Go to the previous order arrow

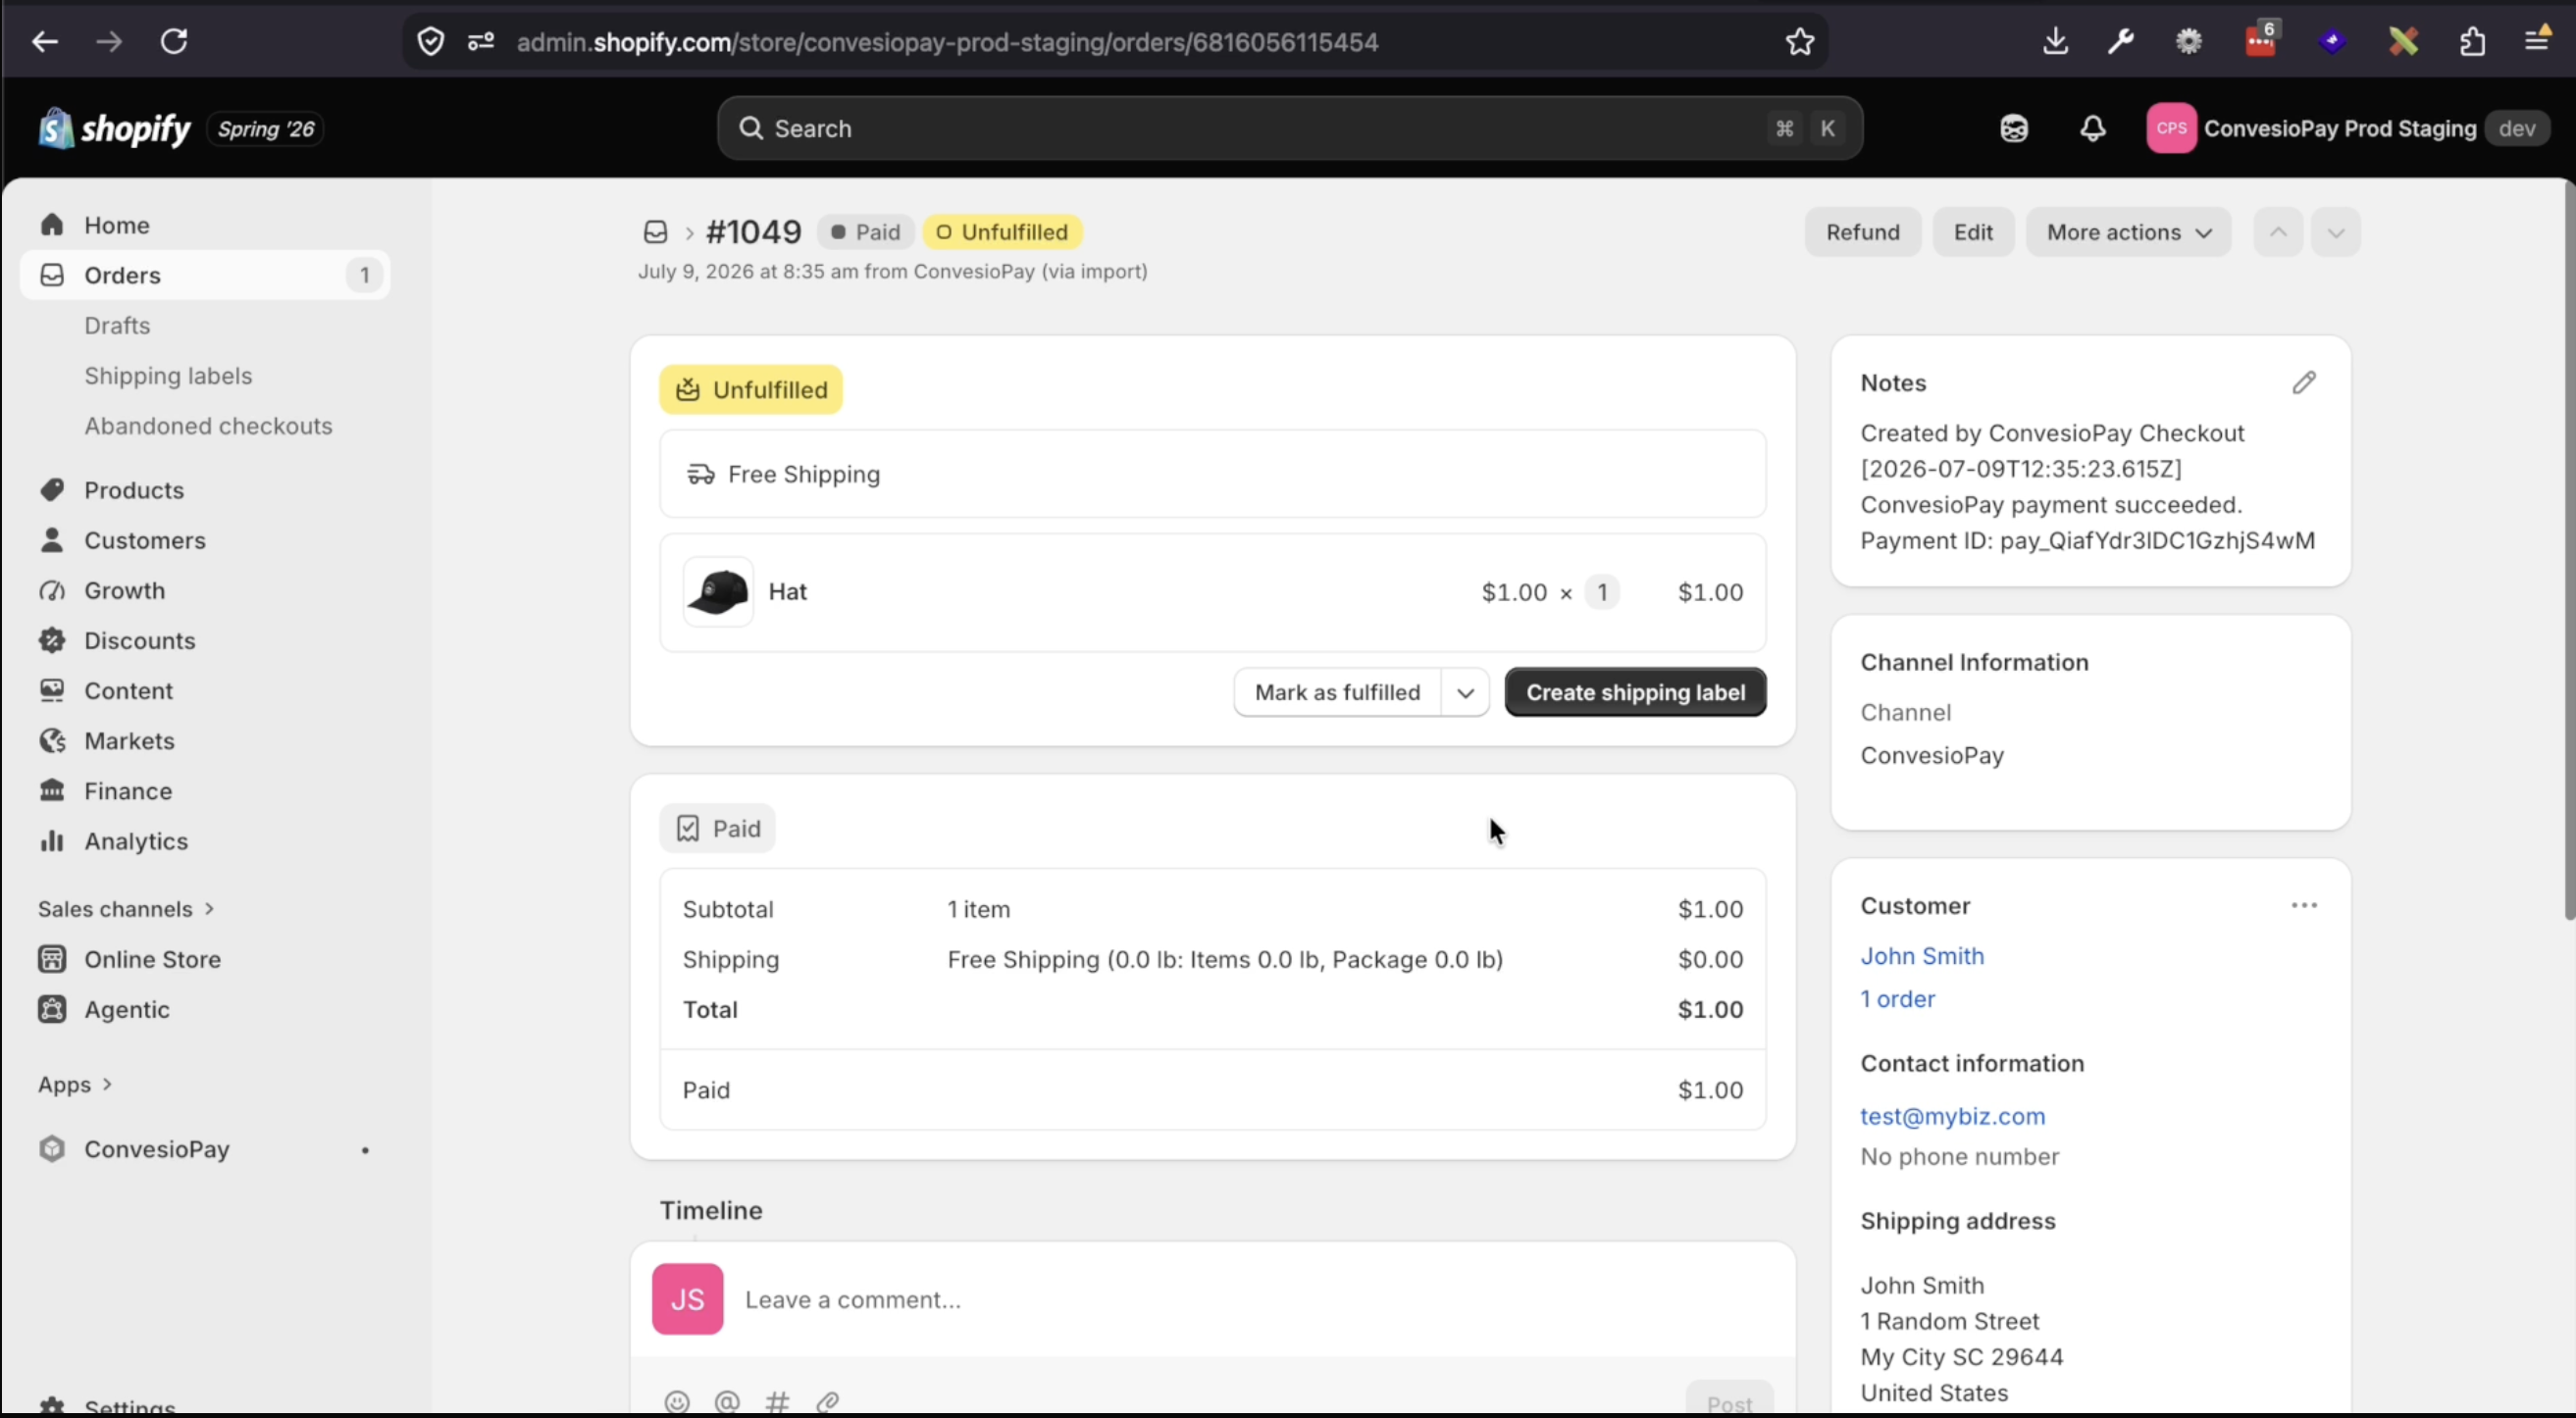coord(2278,232)
